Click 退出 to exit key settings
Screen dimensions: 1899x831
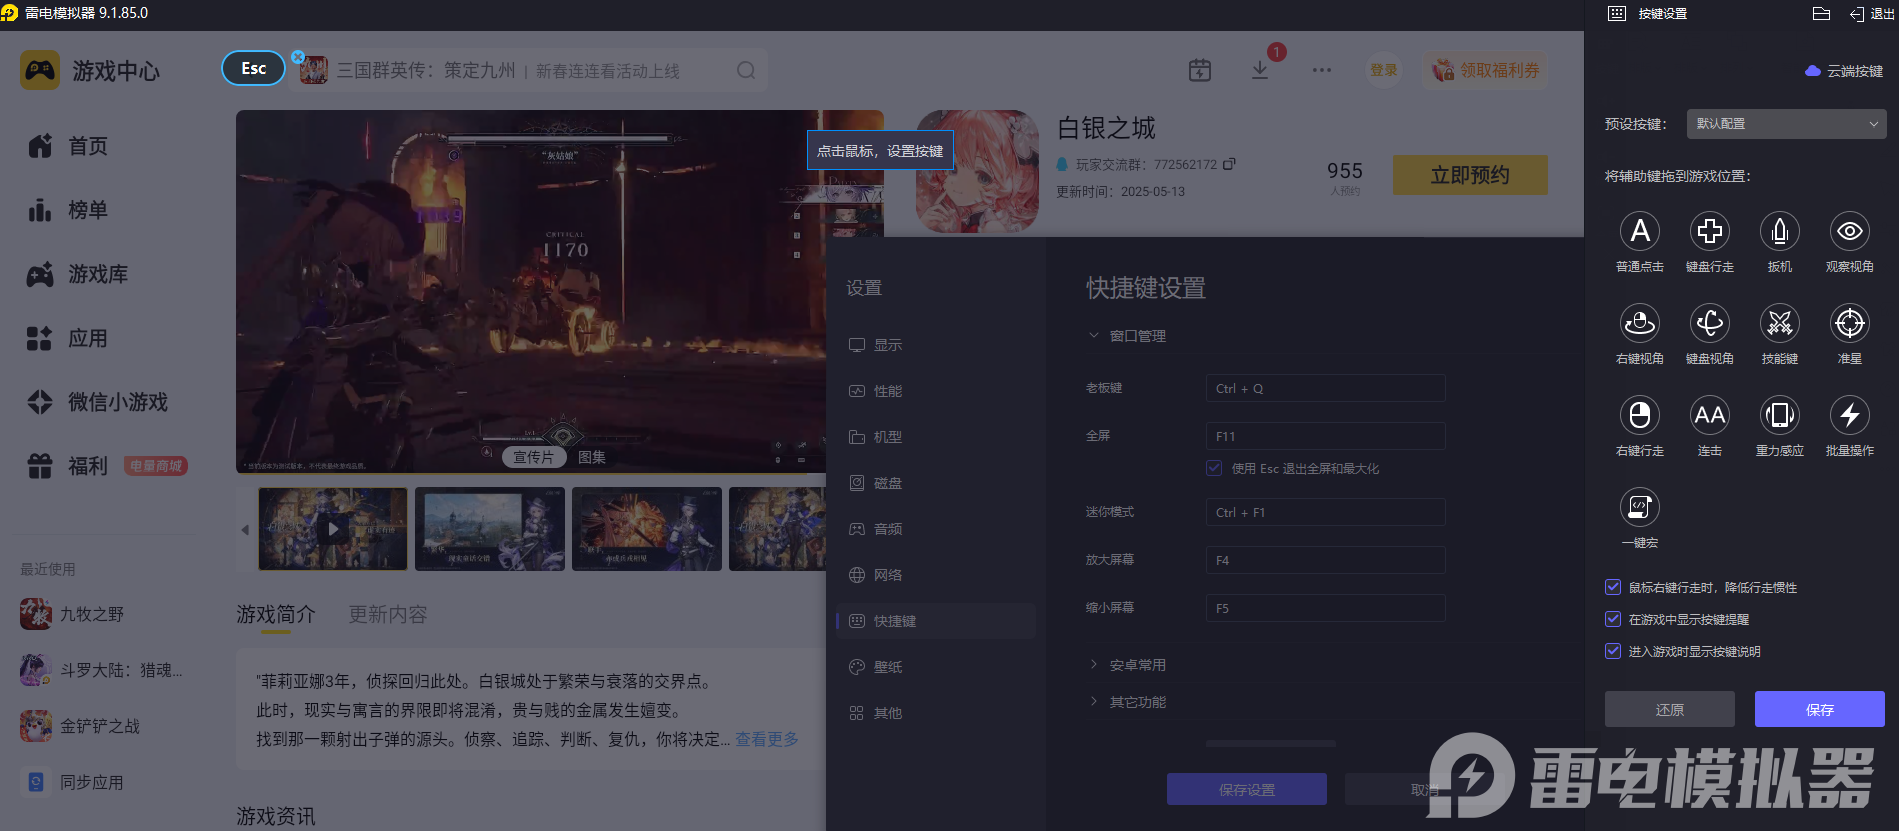tap(1872, 14)
